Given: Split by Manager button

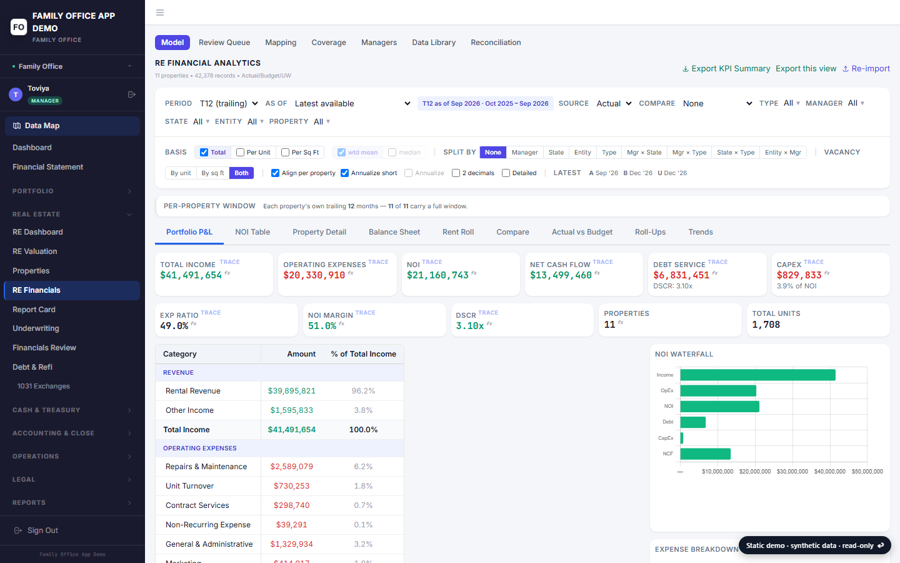Looking at the screenshot, I should 525,153.
